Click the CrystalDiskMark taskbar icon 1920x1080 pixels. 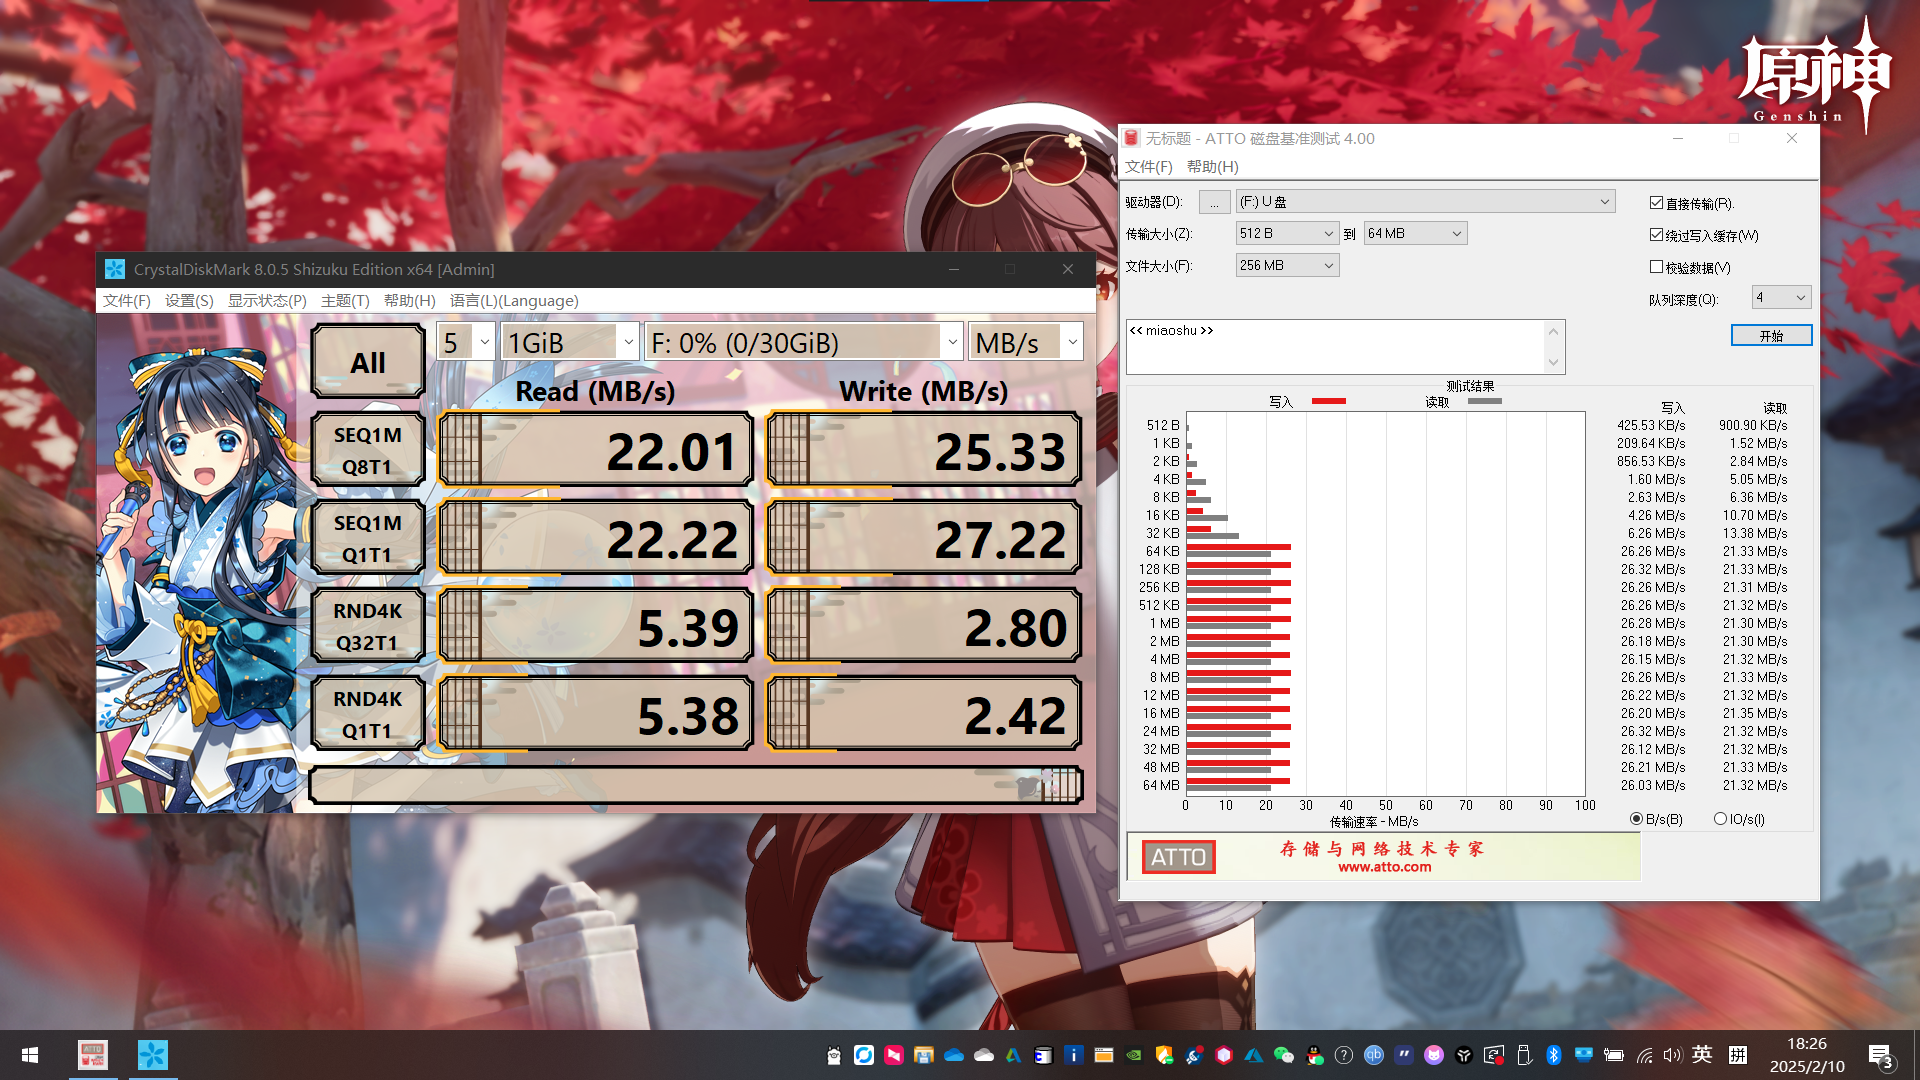[152, 1055]
